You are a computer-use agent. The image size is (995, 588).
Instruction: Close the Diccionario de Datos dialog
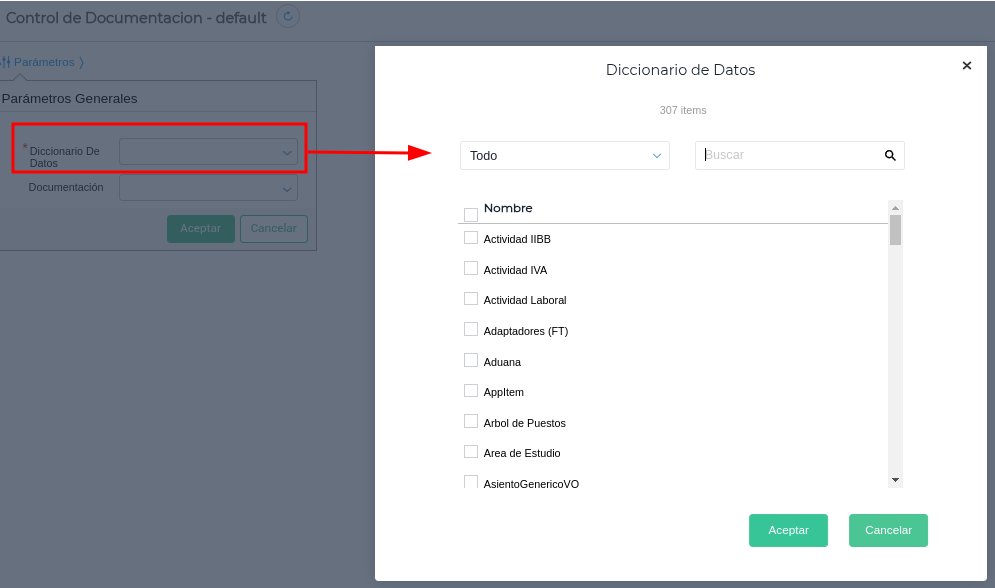pyautogui.click(x=966, y=65)
